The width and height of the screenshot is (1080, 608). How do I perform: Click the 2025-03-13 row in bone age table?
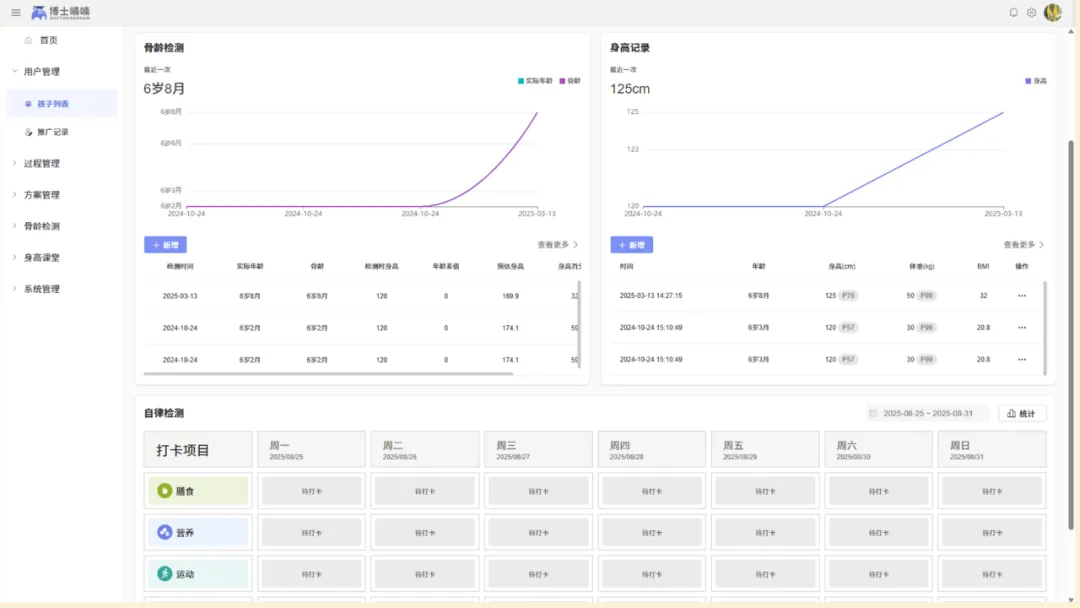[361, 296]
